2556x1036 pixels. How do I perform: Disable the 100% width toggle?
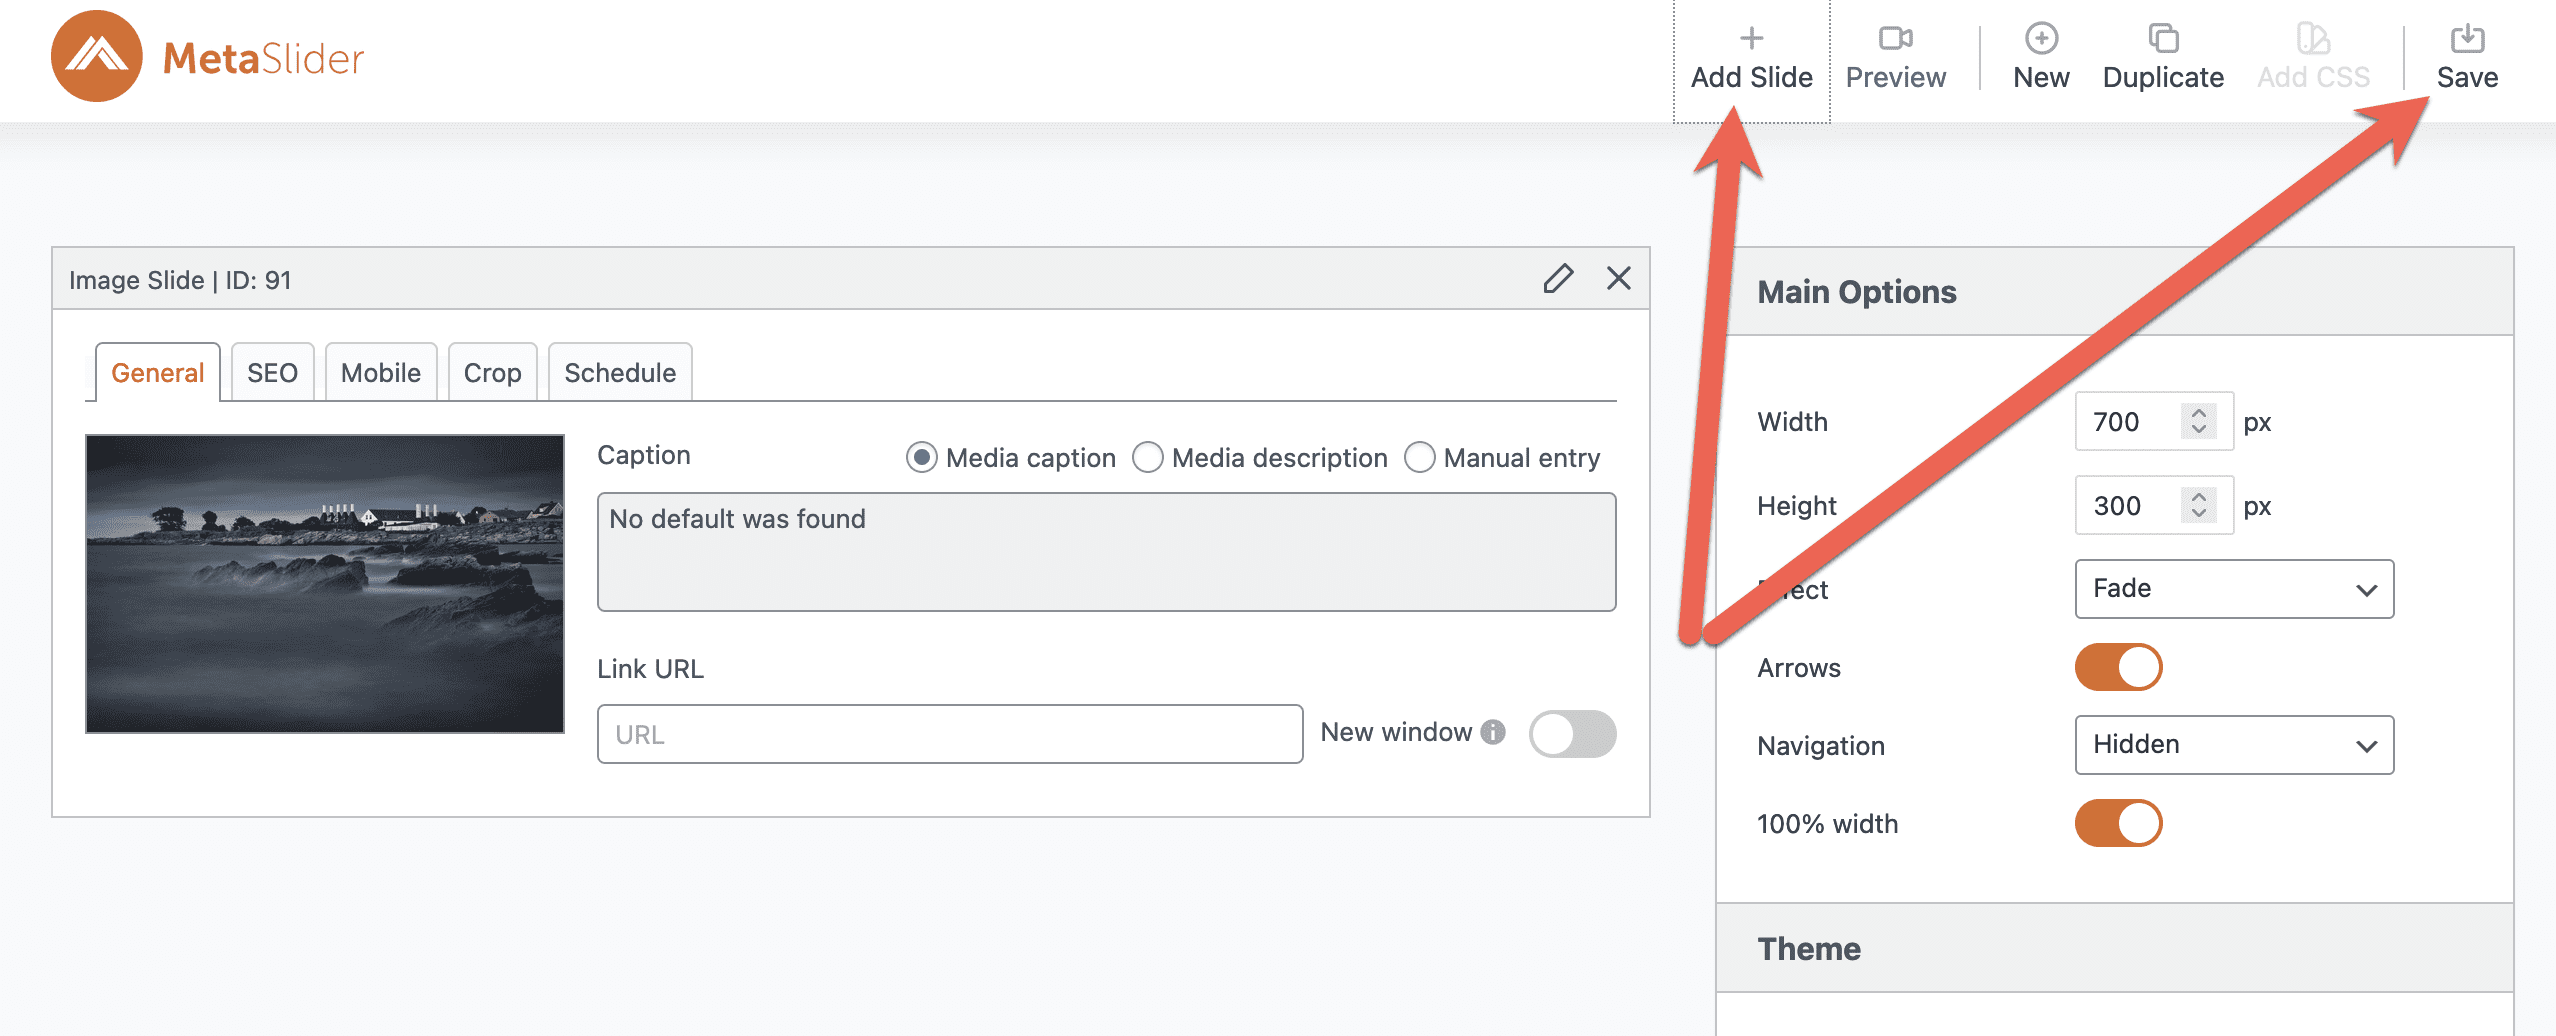[2118, 823]
